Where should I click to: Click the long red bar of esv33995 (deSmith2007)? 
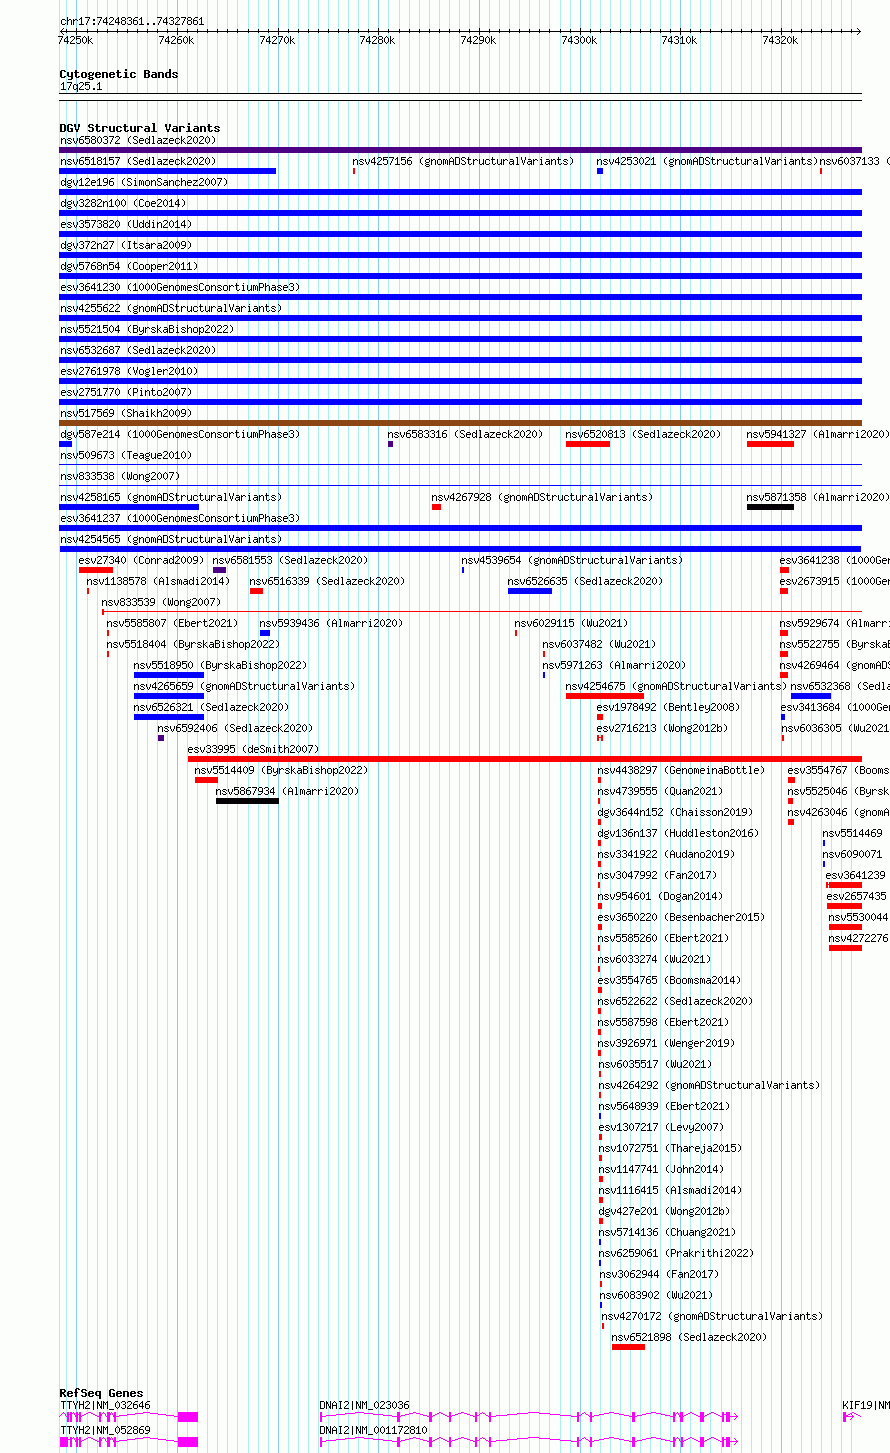point(525,759)
